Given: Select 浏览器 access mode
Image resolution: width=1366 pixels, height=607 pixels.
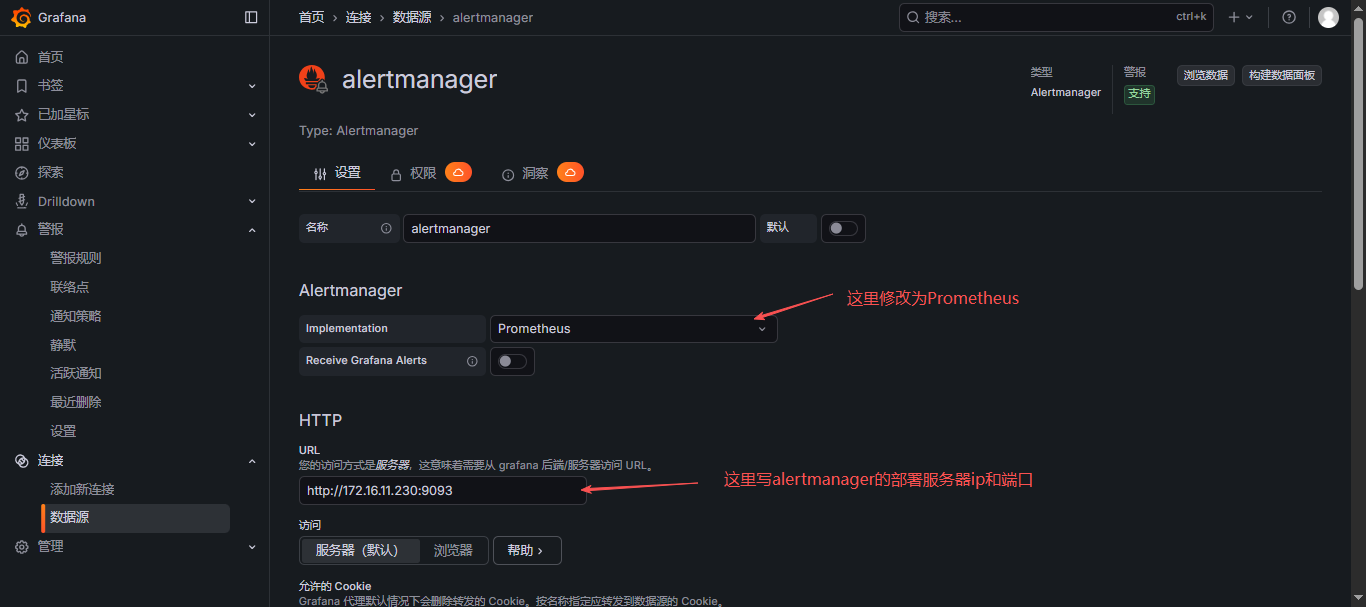Looking at the screenshot, I should point(453,550).
